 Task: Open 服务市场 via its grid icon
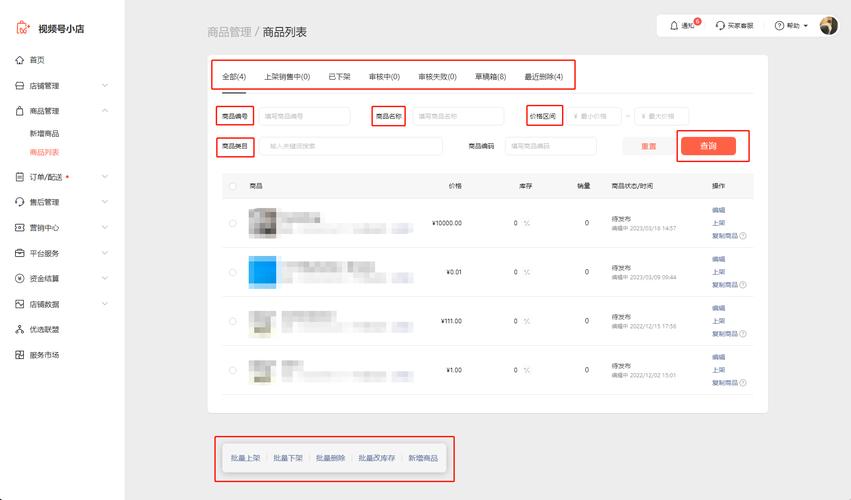pyautogui.click(x=20, y=355)
